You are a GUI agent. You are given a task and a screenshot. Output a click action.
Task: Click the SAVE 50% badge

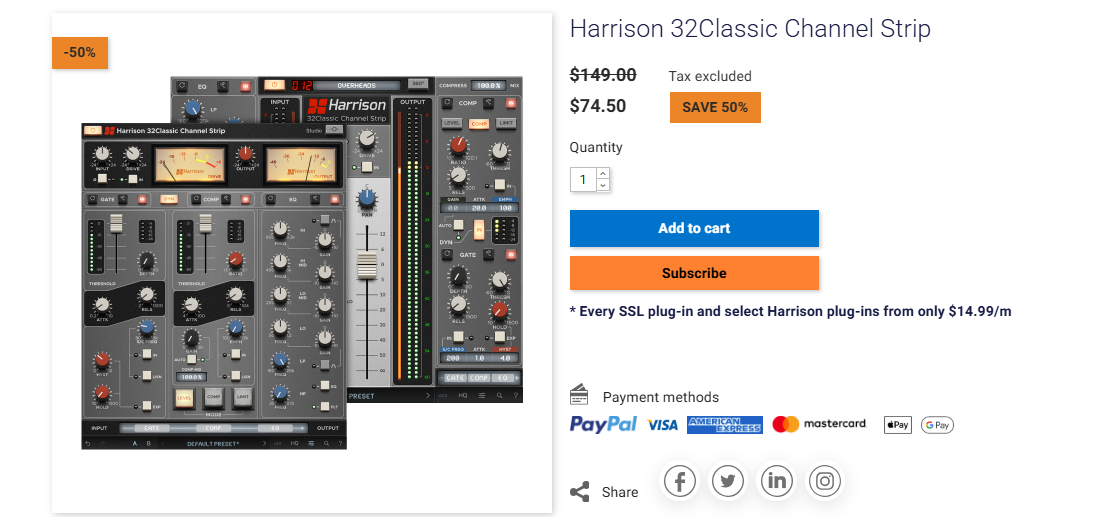pyautogui.click(x=715, y=108)
